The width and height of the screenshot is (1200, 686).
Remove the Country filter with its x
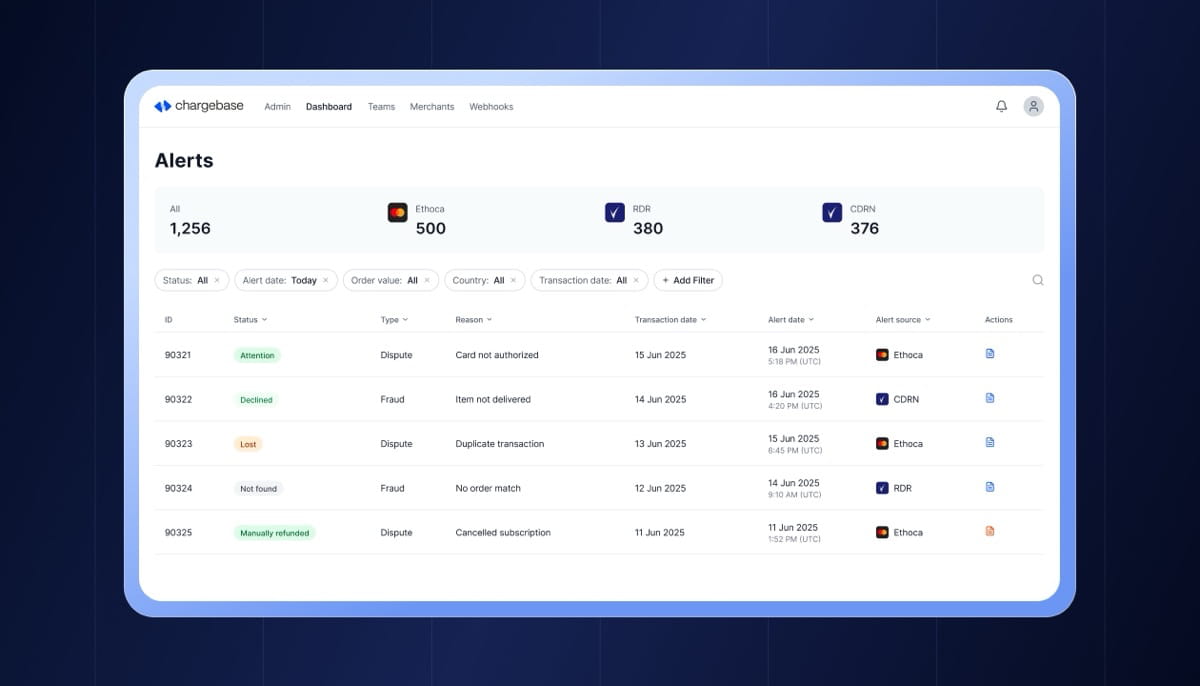click(x=514, y=281)
